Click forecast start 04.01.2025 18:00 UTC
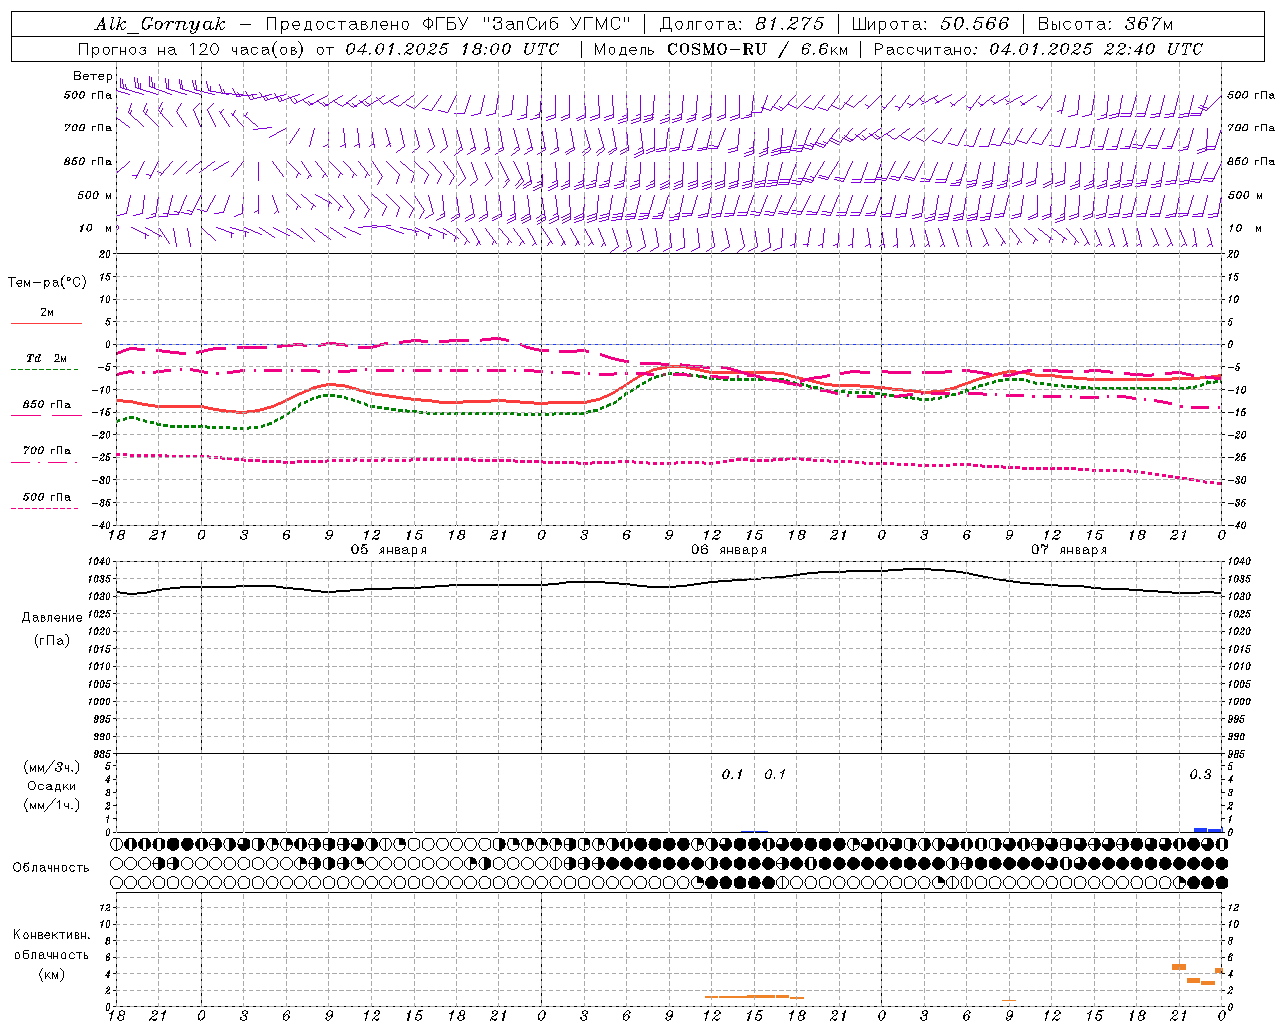The width and height of the screenshot is (1280, 1024). tap(453, 49)
